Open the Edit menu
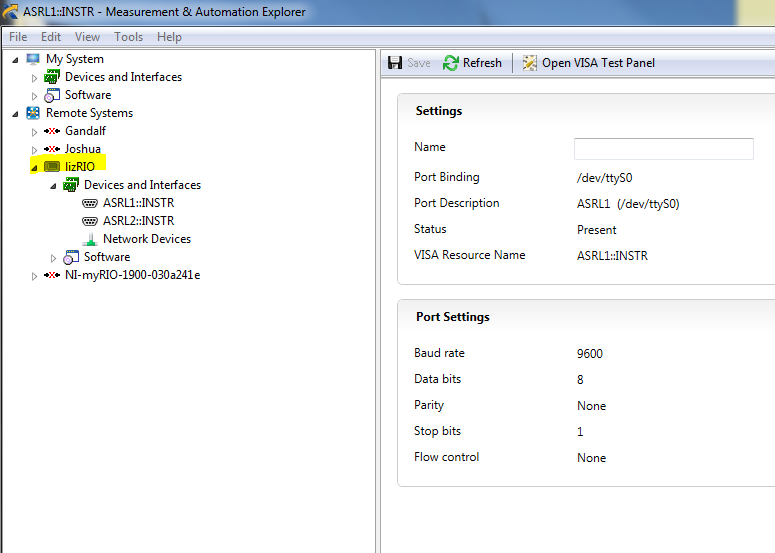 click(x=50, y=37)
